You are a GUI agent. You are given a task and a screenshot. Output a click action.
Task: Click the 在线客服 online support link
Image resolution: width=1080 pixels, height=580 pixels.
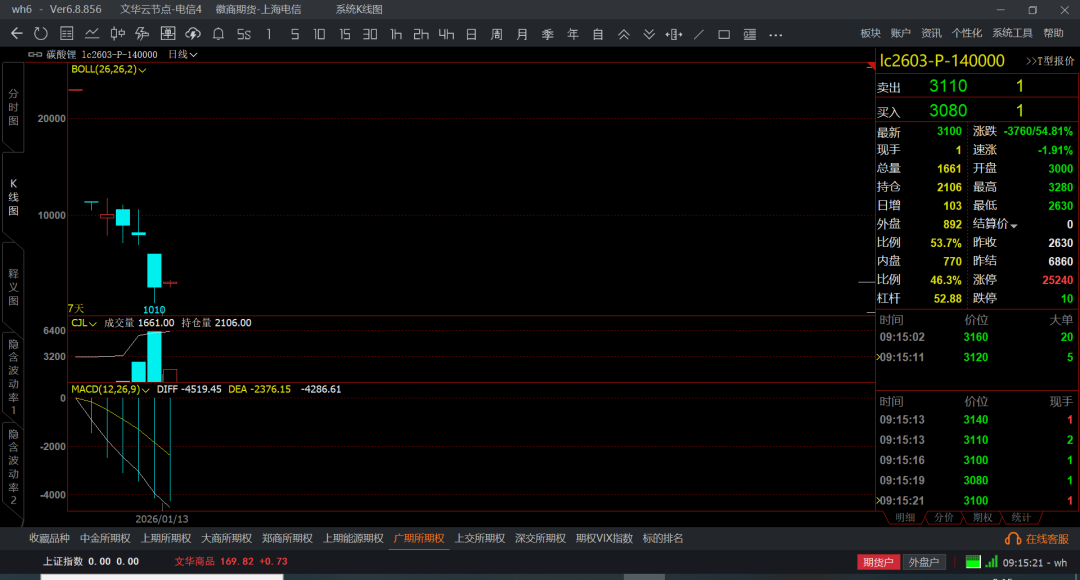1039,539
